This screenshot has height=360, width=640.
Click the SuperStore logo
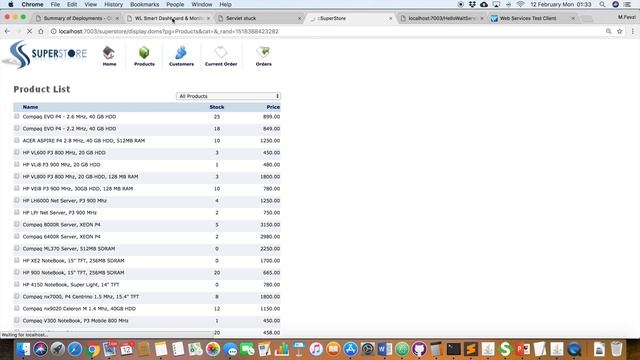click(x=44, y=55)
